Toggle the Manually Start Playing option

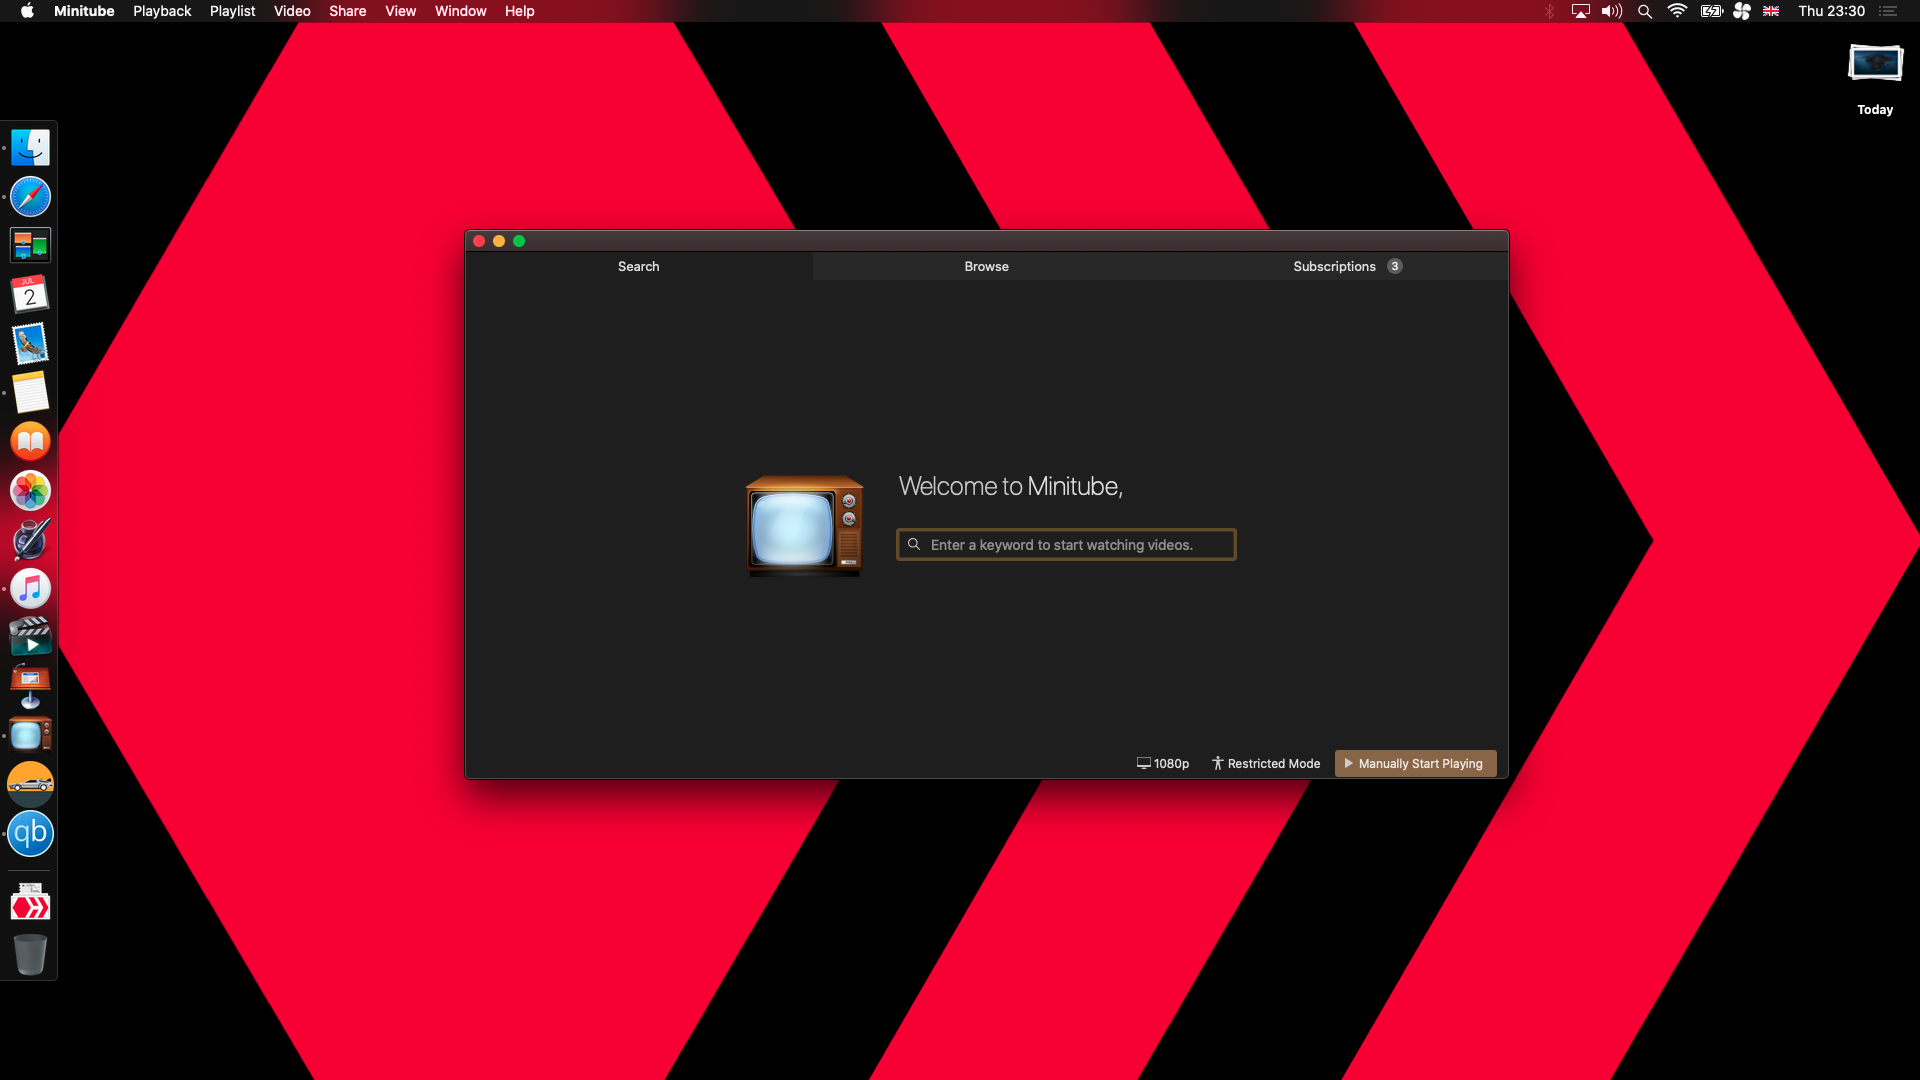tap(1415, 764)
